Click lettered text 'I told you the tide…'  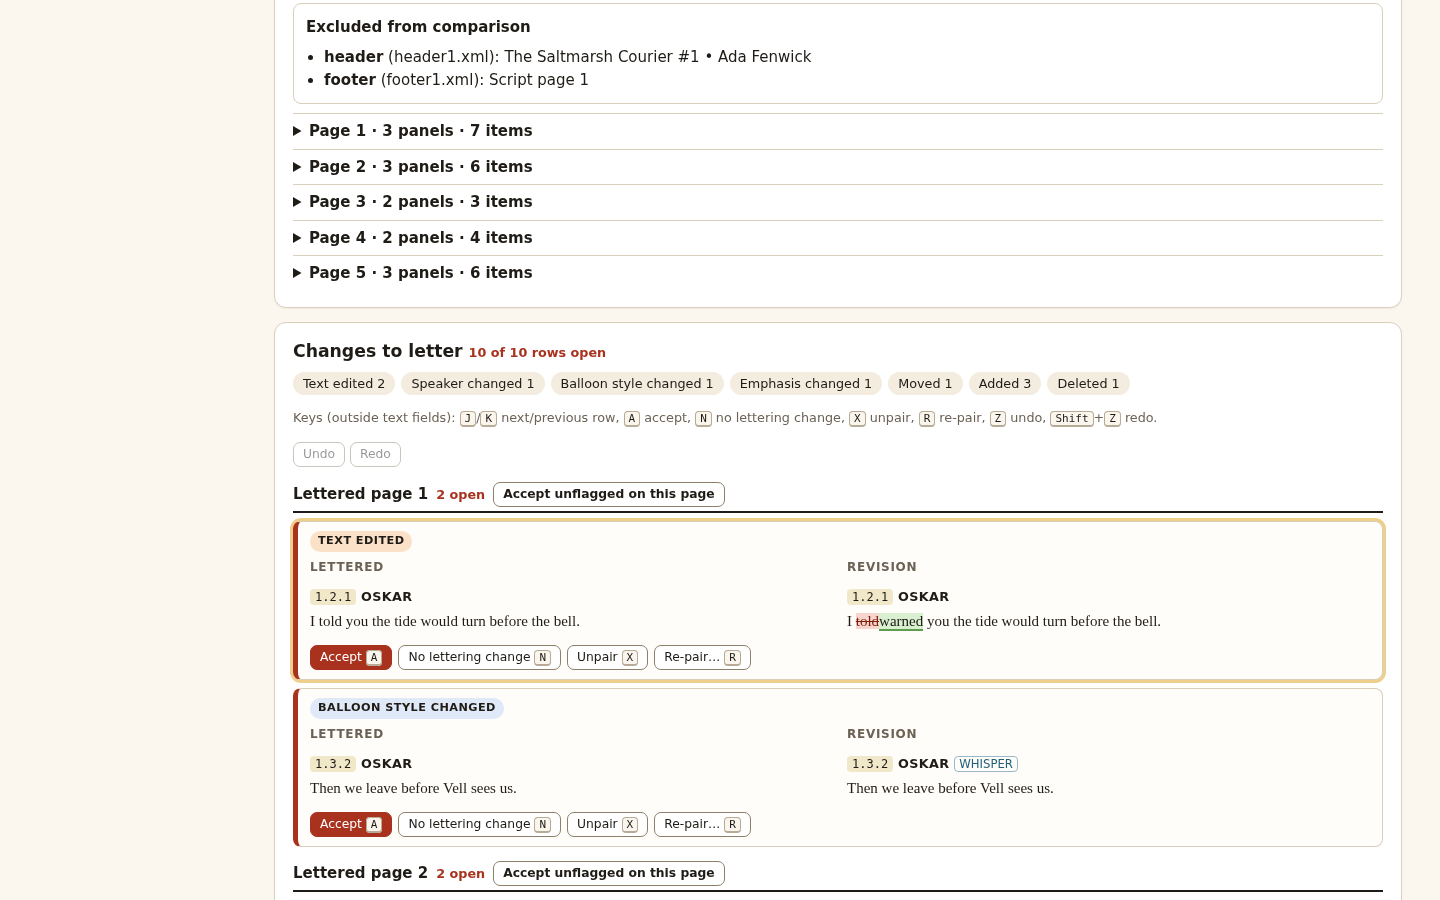[x=445, y=622]
